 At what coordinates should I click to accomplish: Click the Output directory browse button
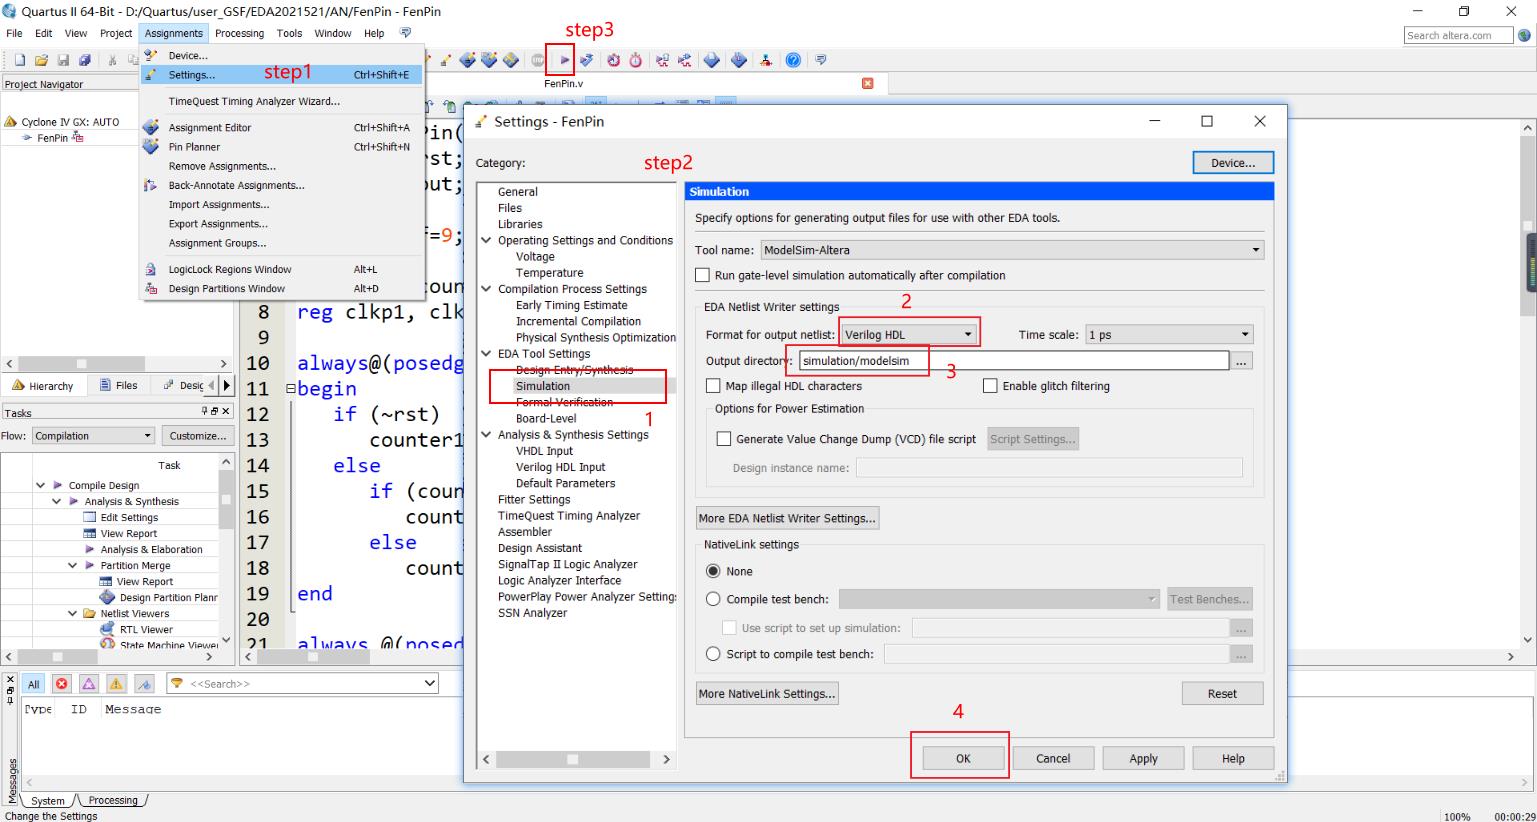pyautogui.click(x=1241, y=361)
